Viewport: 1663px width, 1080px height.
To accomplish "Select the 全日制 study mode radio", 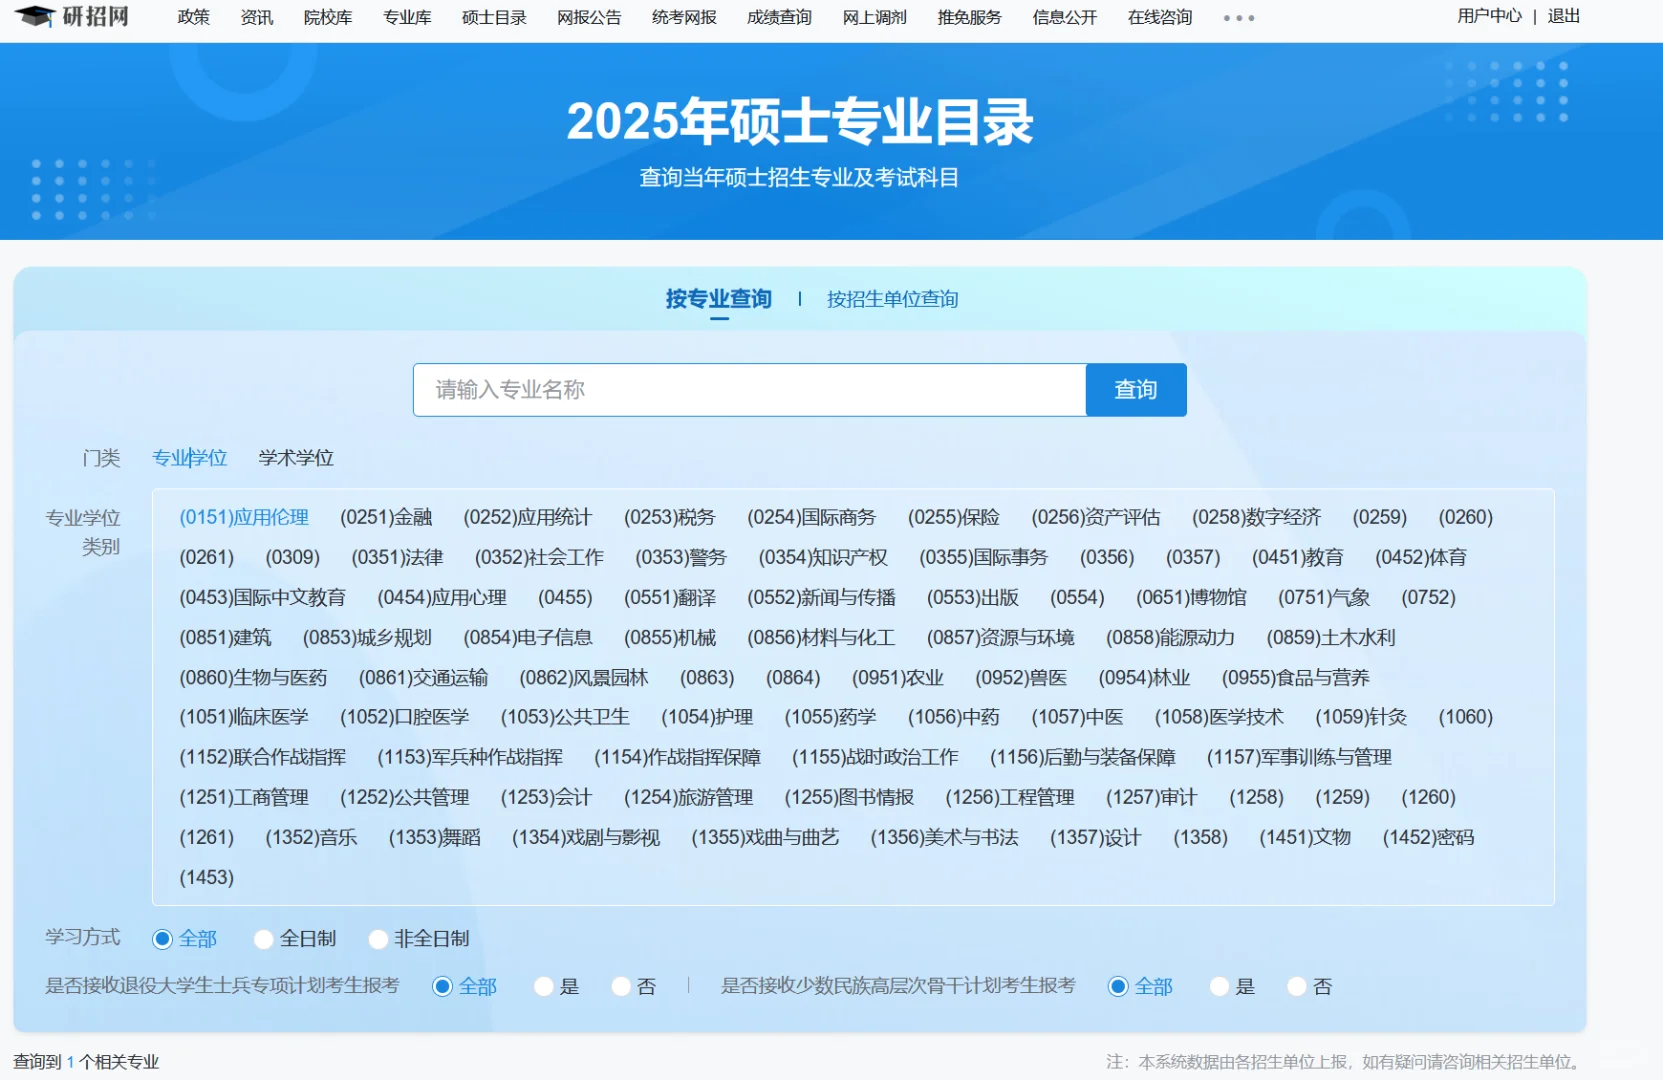I will click(x=263, y=939).
